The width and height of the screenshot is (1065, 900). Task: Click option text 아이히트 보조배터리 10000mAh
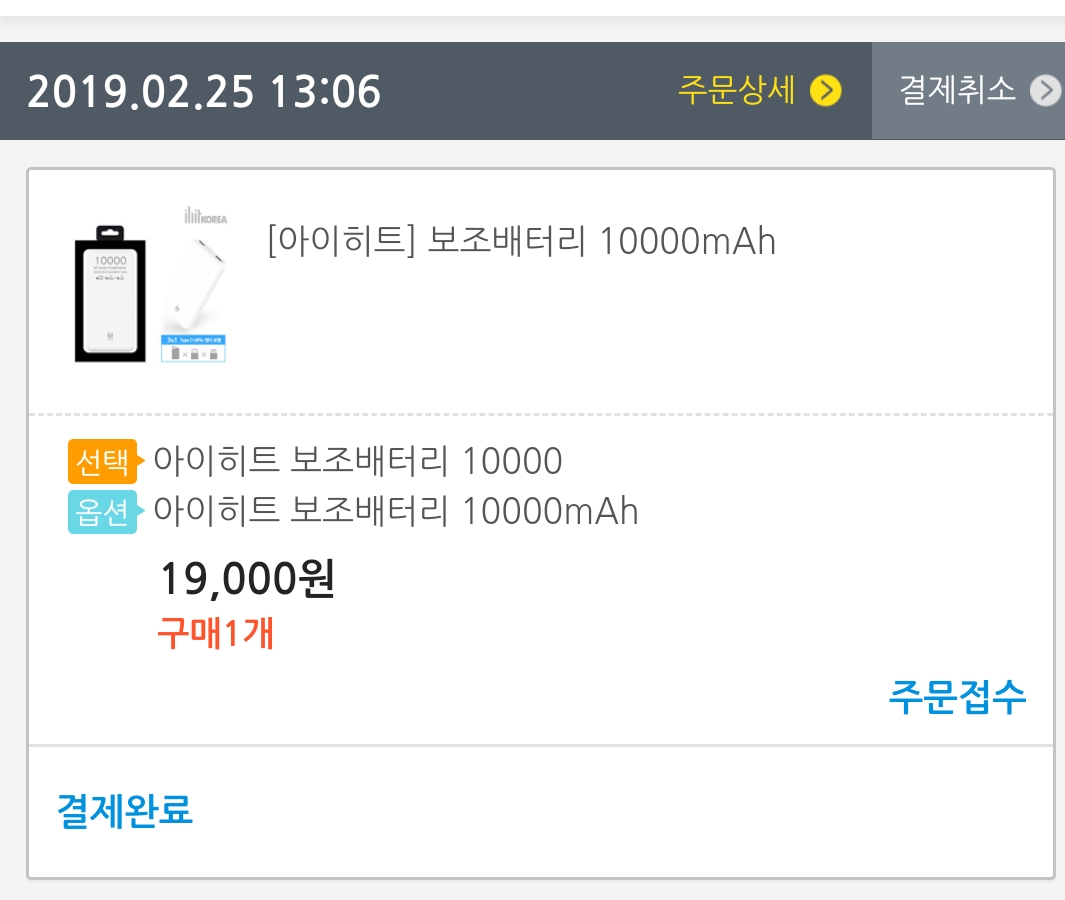tap(395, 512)
